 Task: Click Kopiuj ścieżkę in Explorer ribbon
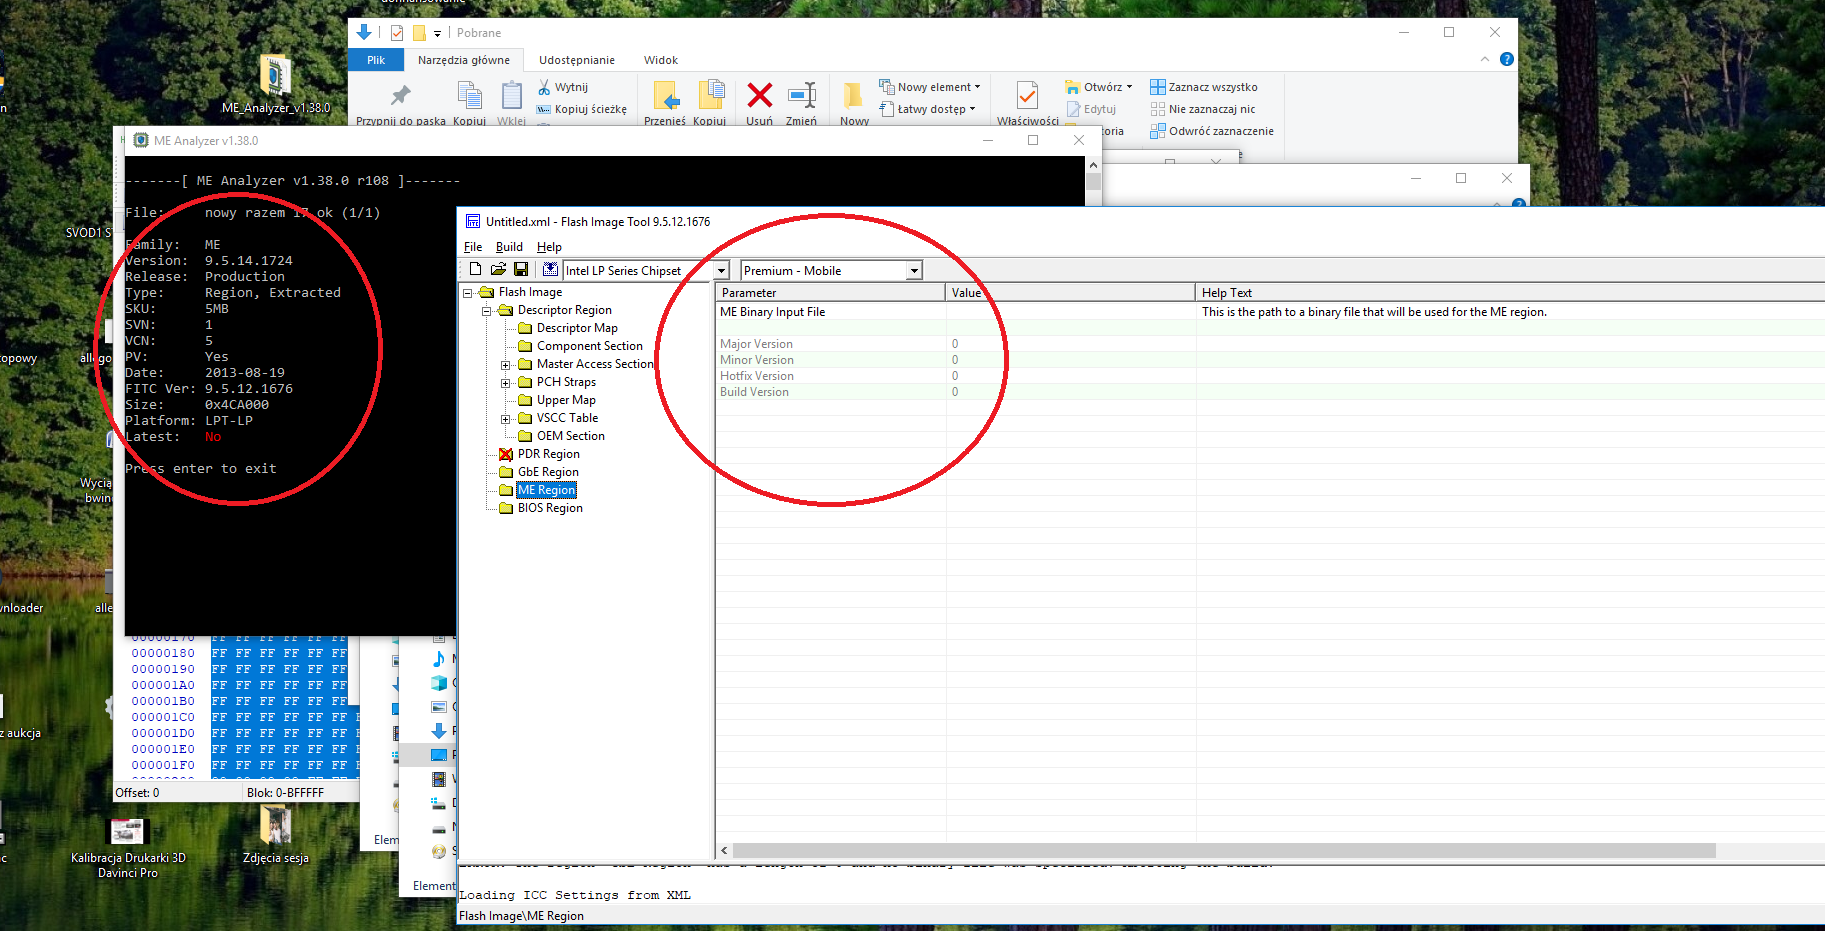(x=582, y=109)
